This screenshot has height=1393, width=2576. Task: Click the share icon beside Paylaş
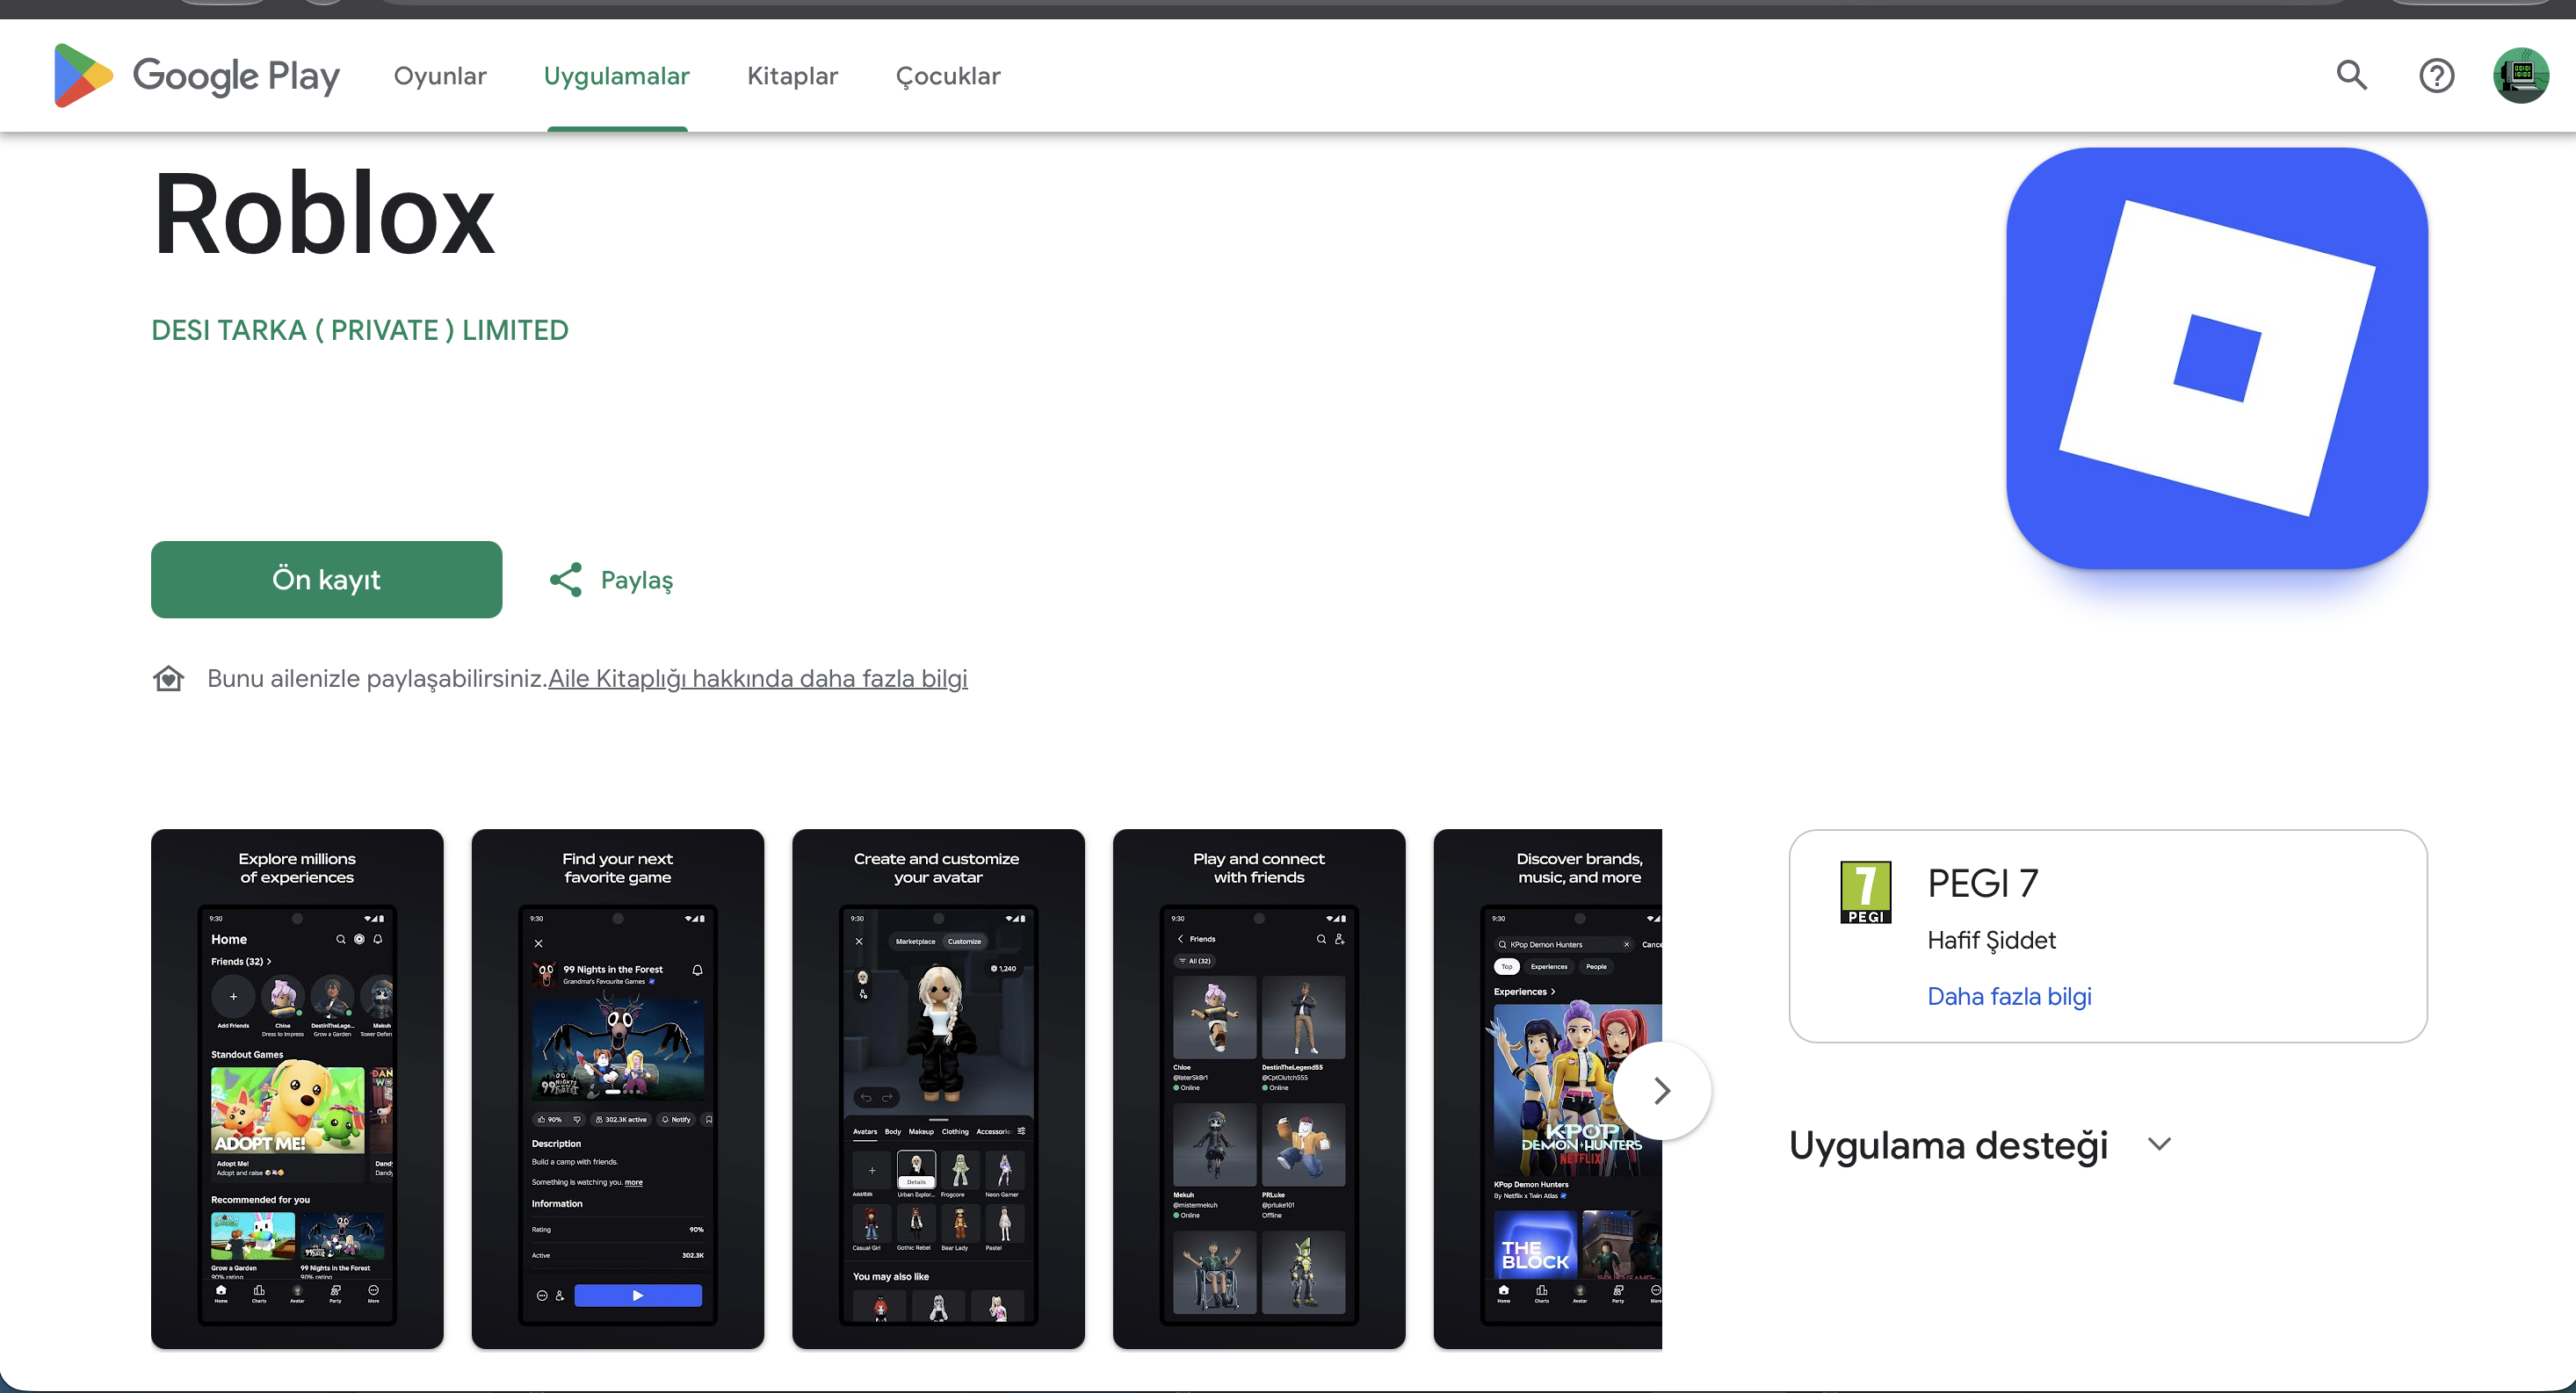pos(566,580)
